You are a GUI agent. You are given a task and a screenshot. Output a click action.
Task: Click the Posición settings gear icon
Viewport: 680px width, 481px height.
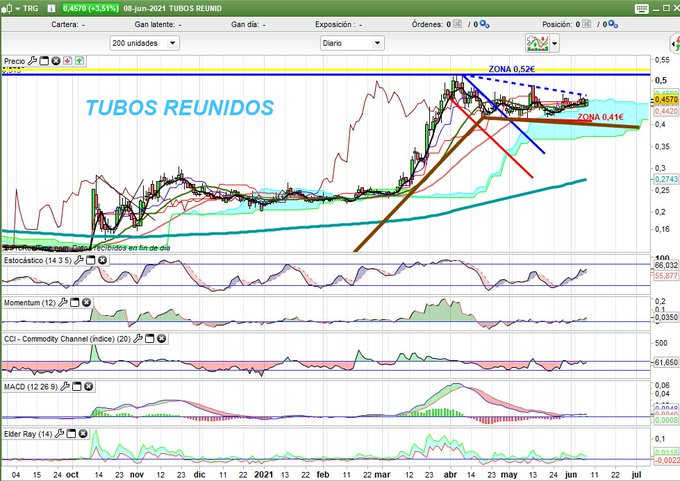pyautogui.click(x=613, y=25)
